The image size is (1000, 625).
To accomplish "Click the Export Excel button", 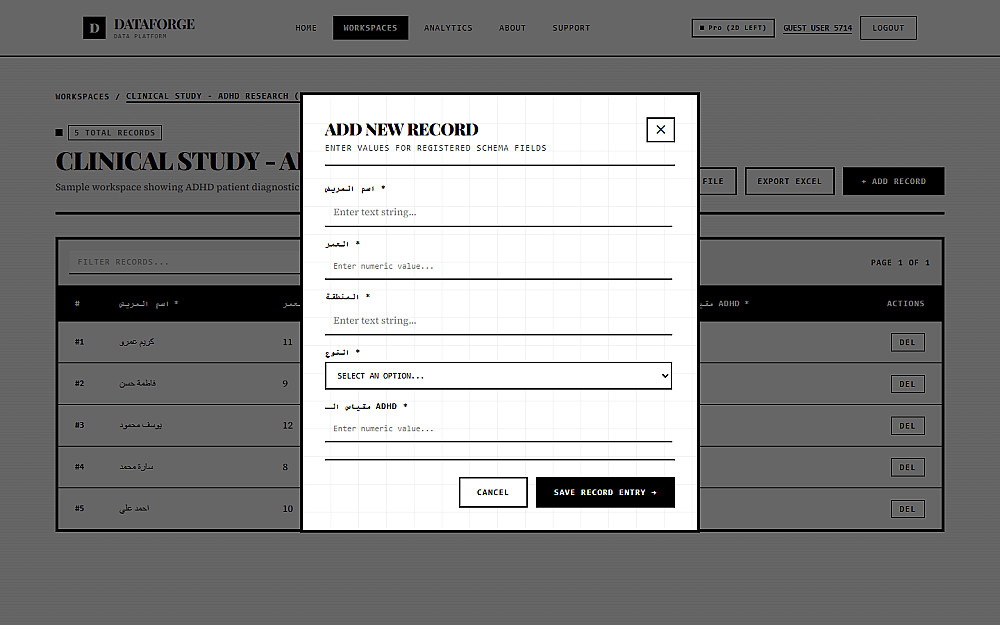I will (x=790, y=181).
